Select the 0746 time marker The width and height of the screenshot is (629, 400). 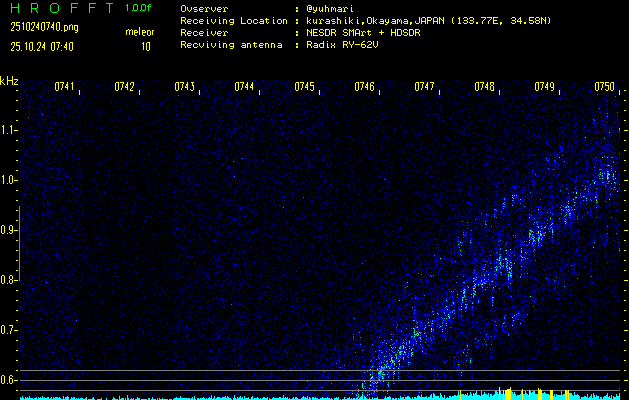365,87
